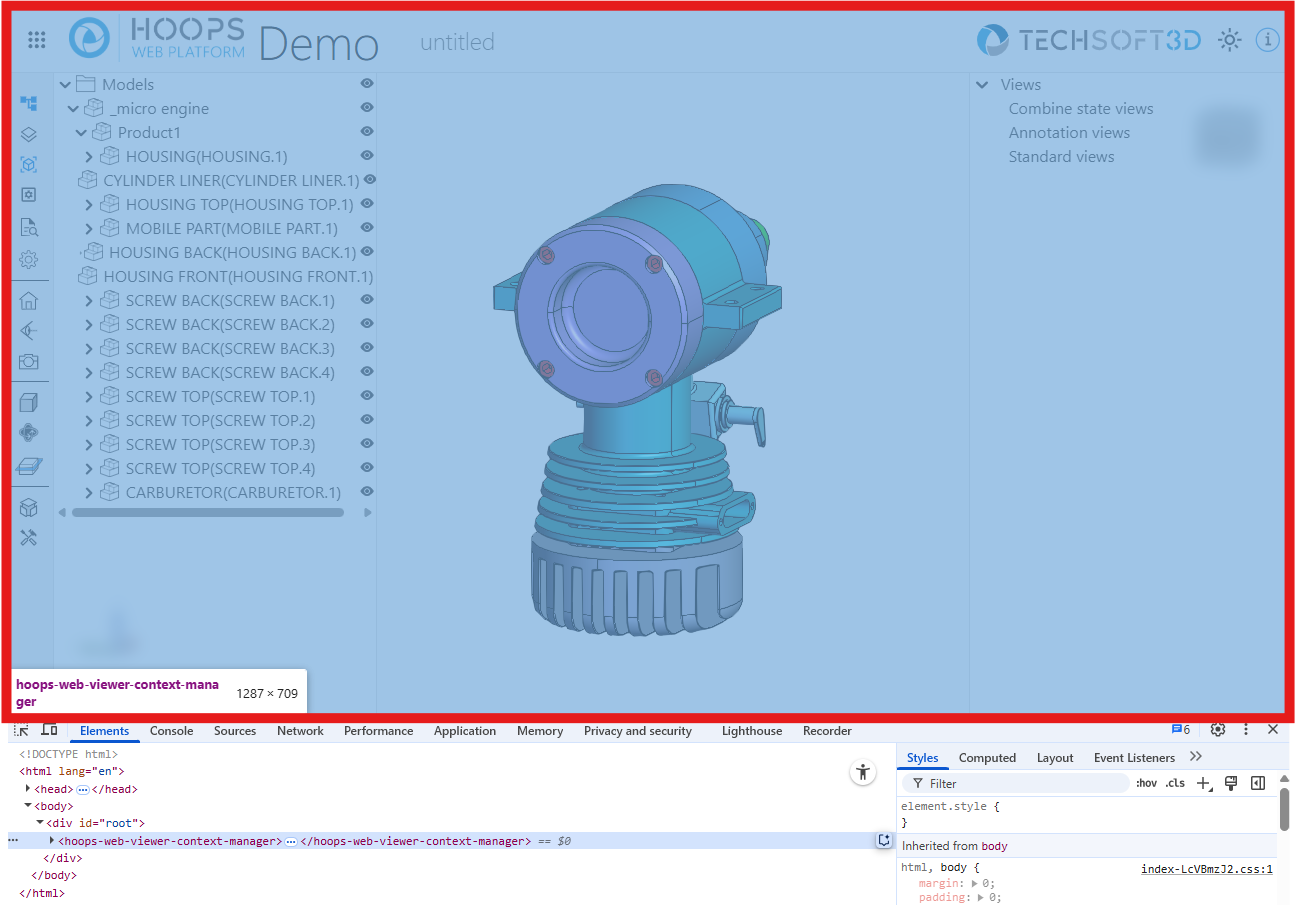Viewport: 1295px width, 905px height.
Task: Expand the MOBILE PART tree node
Action: pos(89,229)
